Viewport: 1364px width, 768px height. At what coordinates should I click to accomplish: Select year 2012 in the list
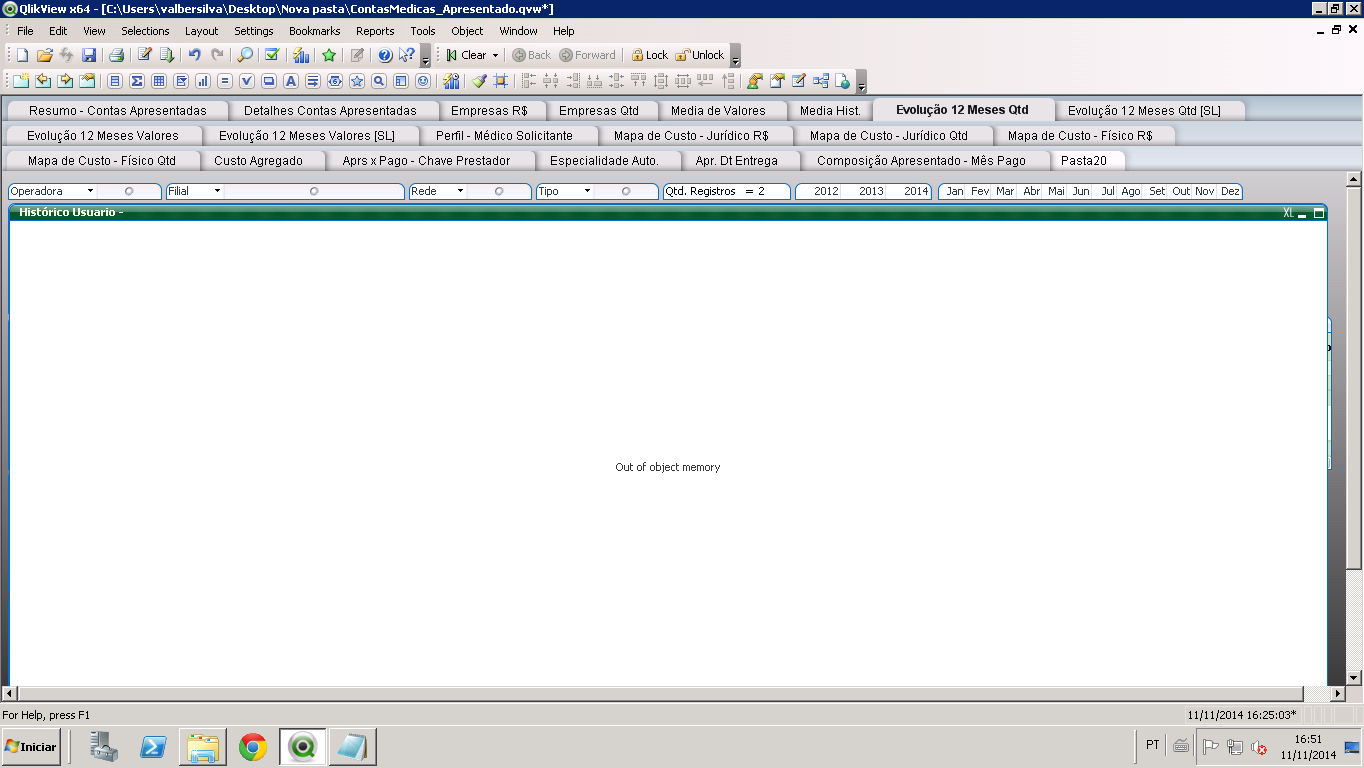click(826, 191)
